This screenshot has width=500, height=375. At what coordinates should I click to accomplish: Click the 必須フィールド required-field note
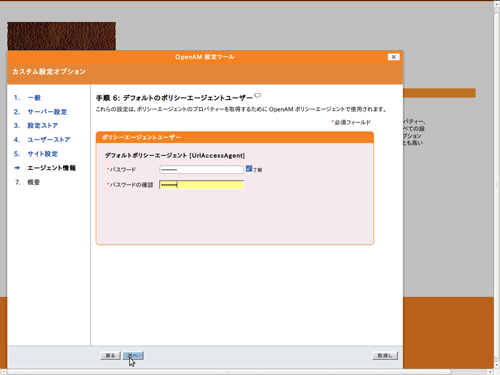click(x=351, y=122)
